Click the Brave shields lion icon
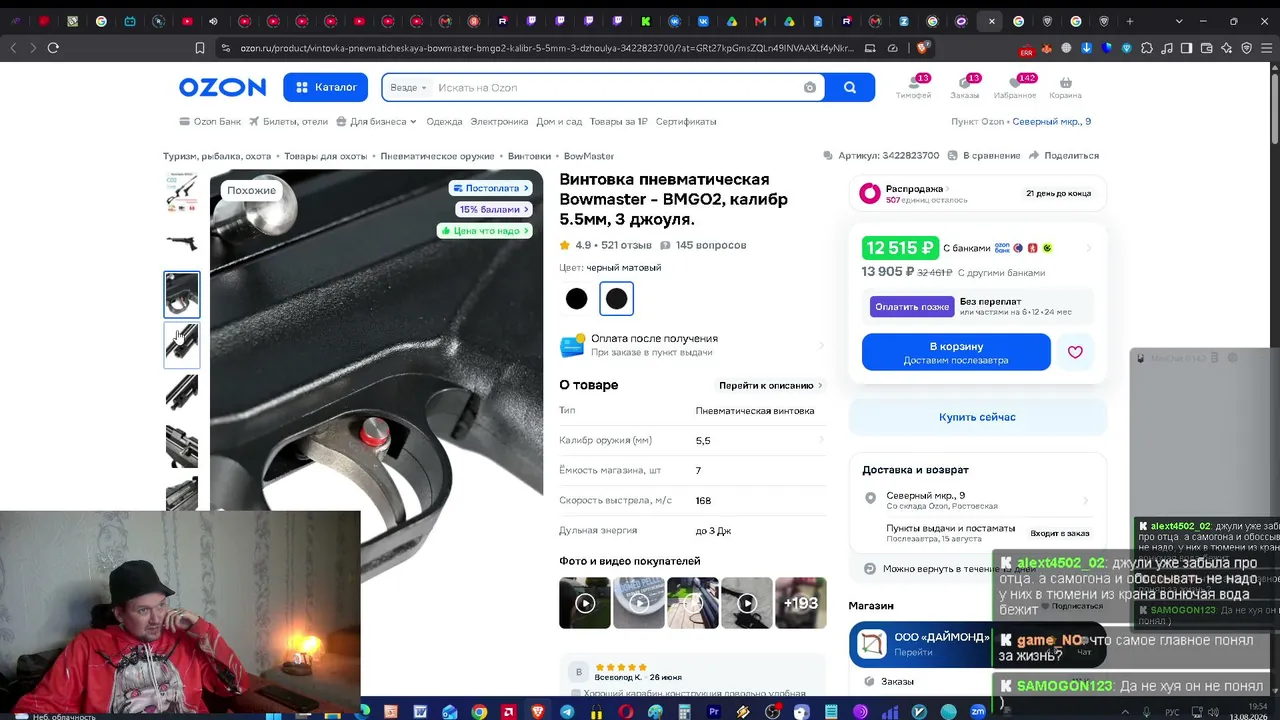1280x720 pixels. point(923,47)
